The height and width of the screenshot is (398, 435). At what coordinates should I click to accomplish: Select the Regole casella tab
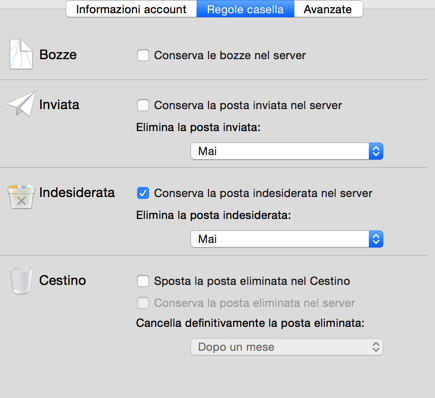pos(245,9)
